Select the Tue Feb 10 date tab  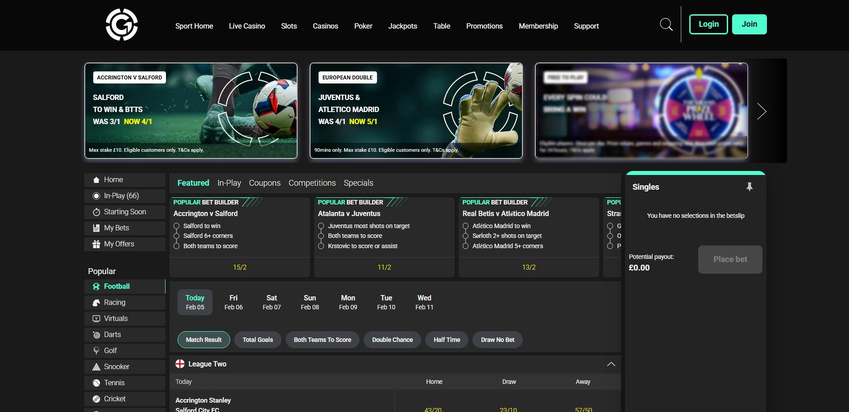[386, 302]
